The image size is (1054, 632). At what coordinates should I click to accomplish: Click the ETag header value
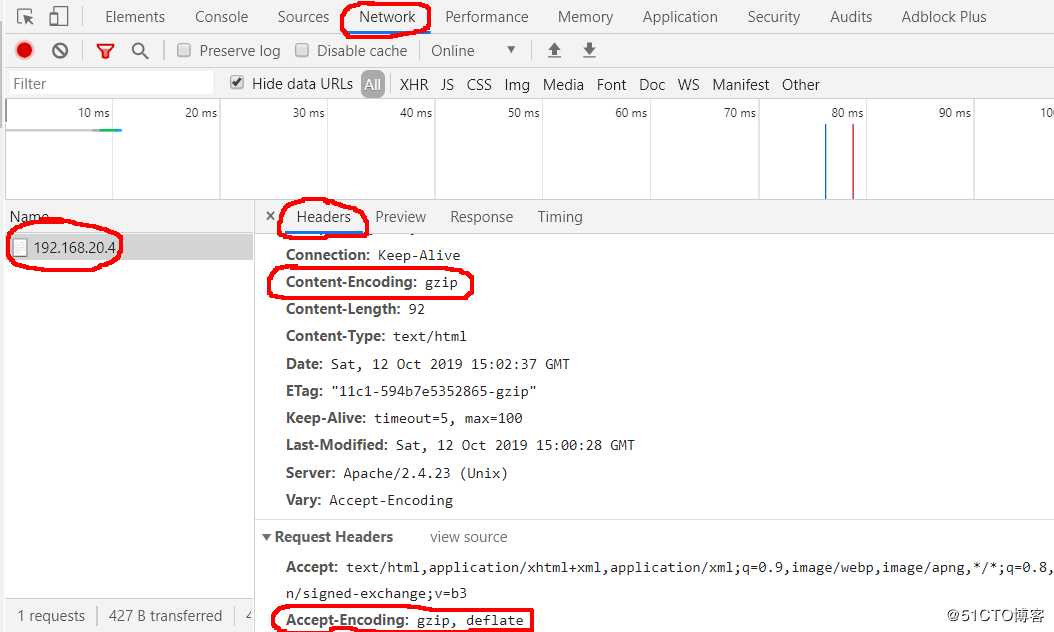coord(434,391)
